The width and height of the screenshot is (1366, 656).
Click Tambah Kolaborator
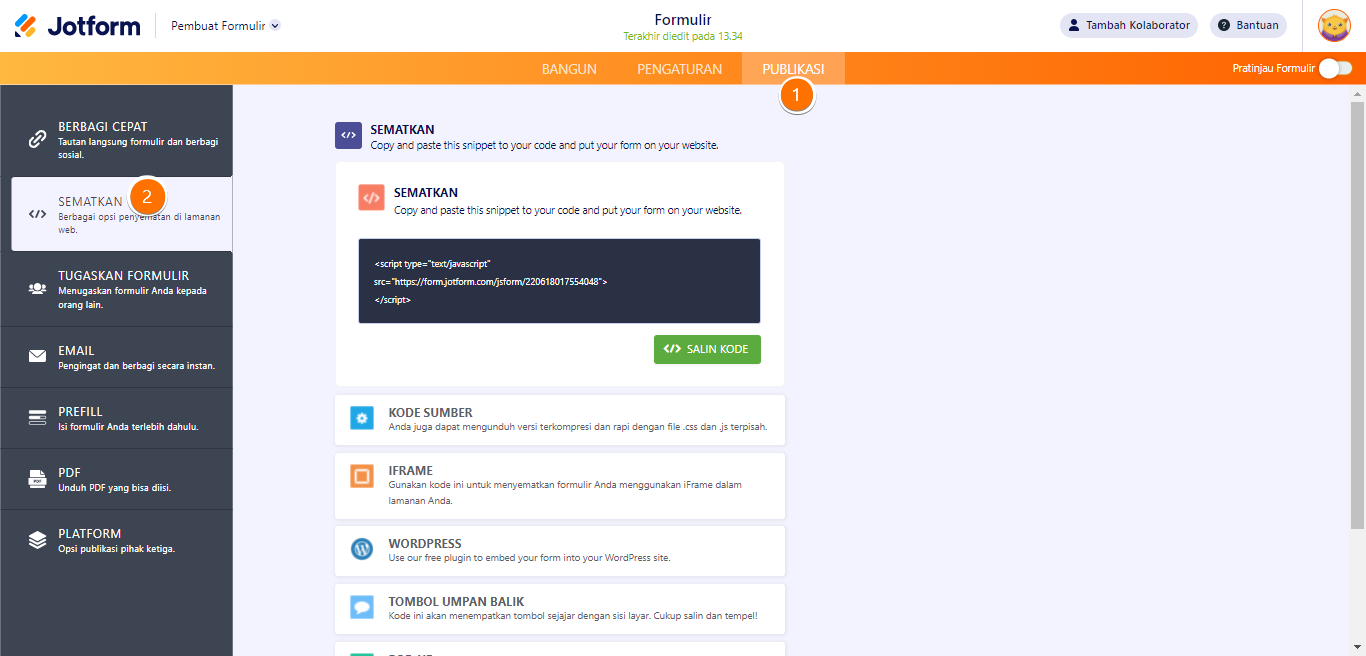[1128, 25]
